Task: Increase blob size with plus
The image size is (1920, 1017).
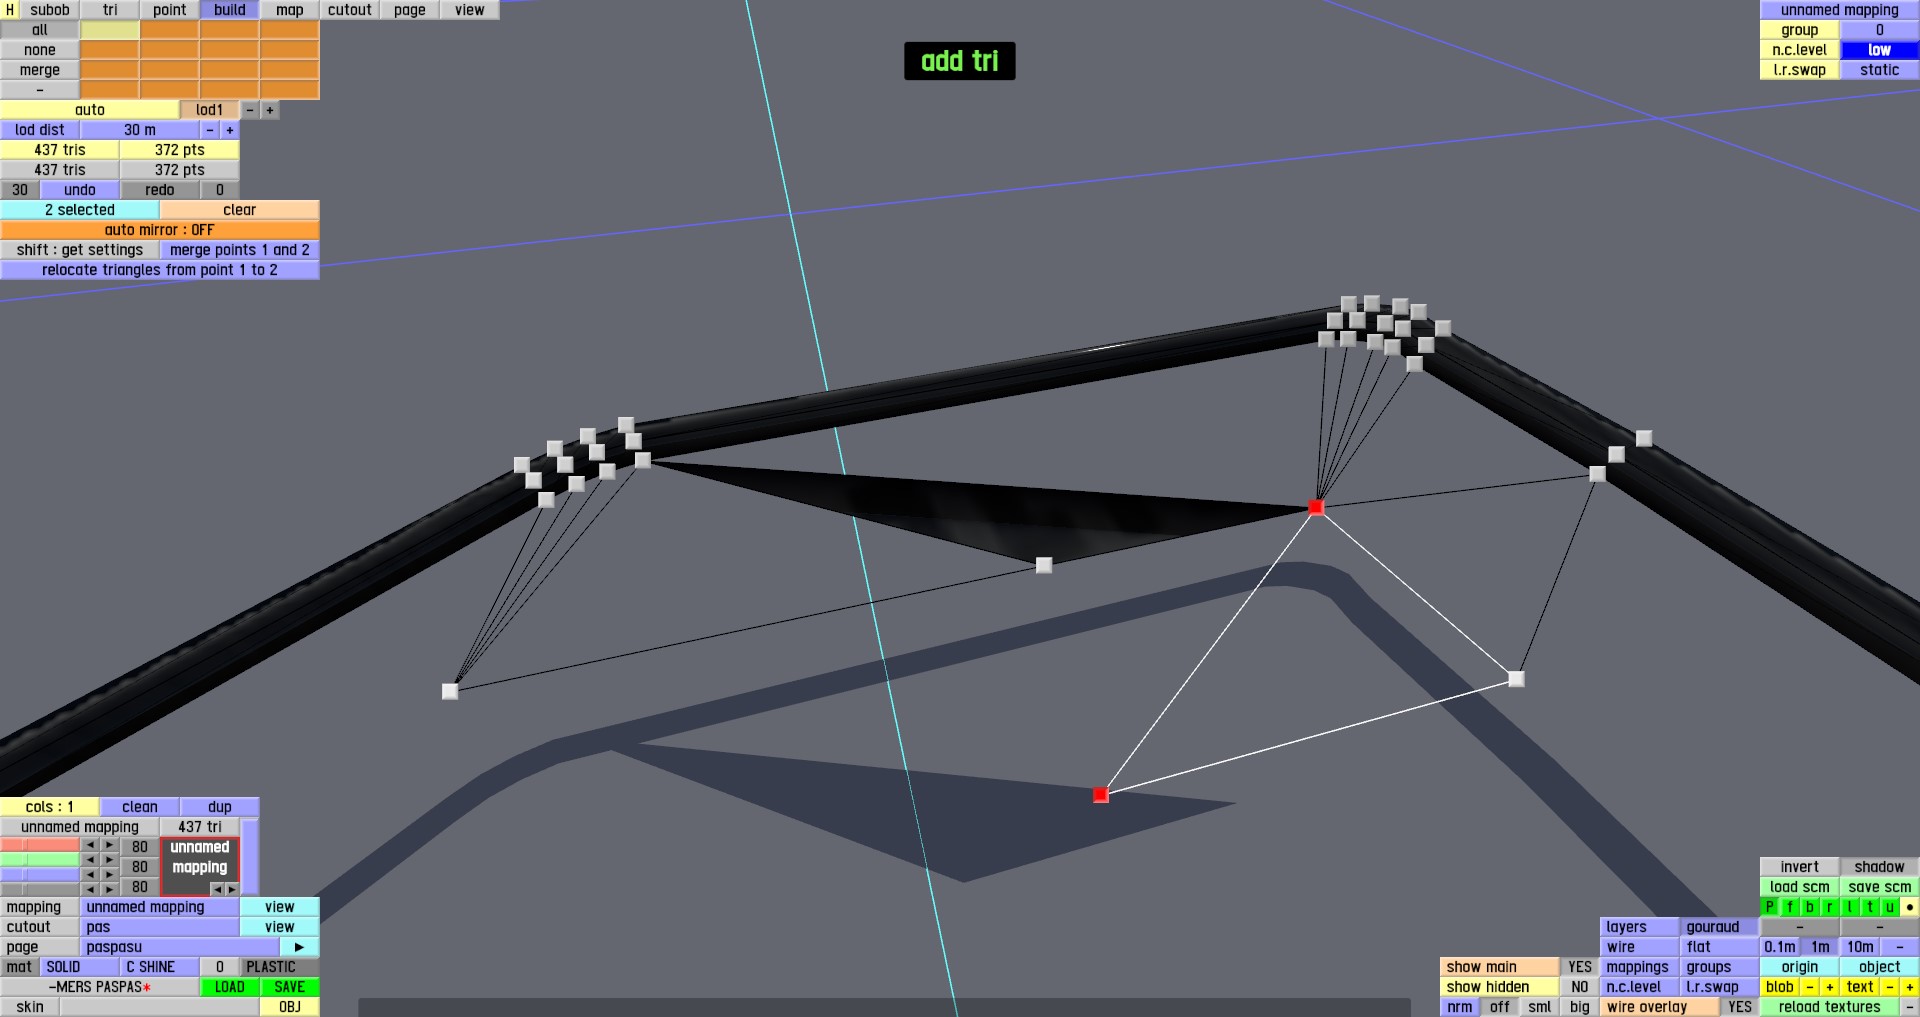Action: point(1829,987)
